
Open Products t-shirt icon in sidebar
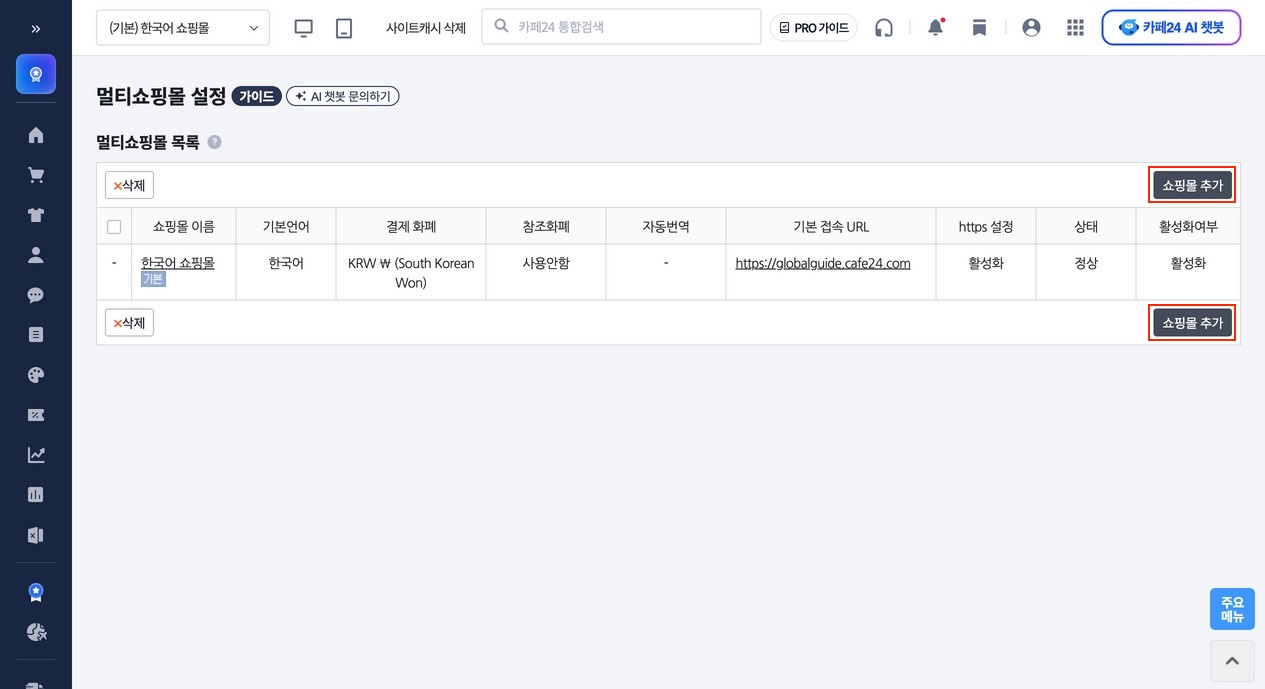pyautogui.click(x=36, y=215)
